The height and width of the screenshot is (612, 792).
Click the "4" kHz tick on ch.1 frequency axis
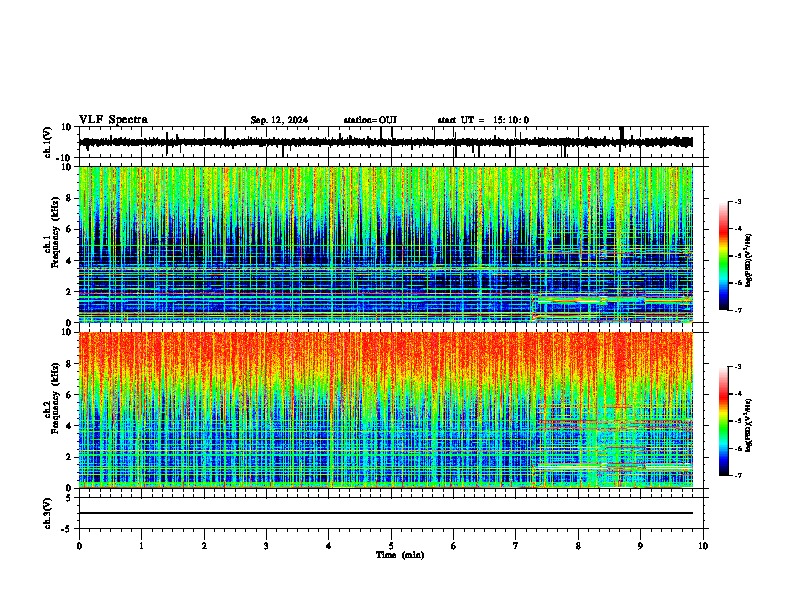coord(69,261)
